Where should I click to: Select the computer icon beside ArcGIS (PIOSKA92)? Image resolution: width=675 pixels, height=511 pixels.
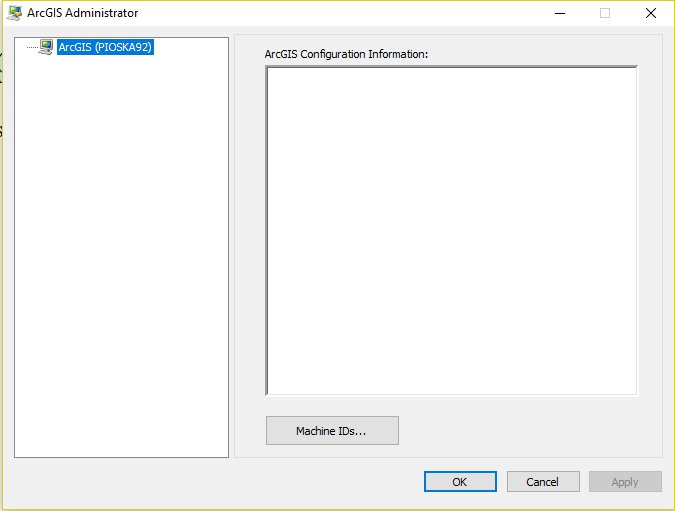tap(46, 47)
